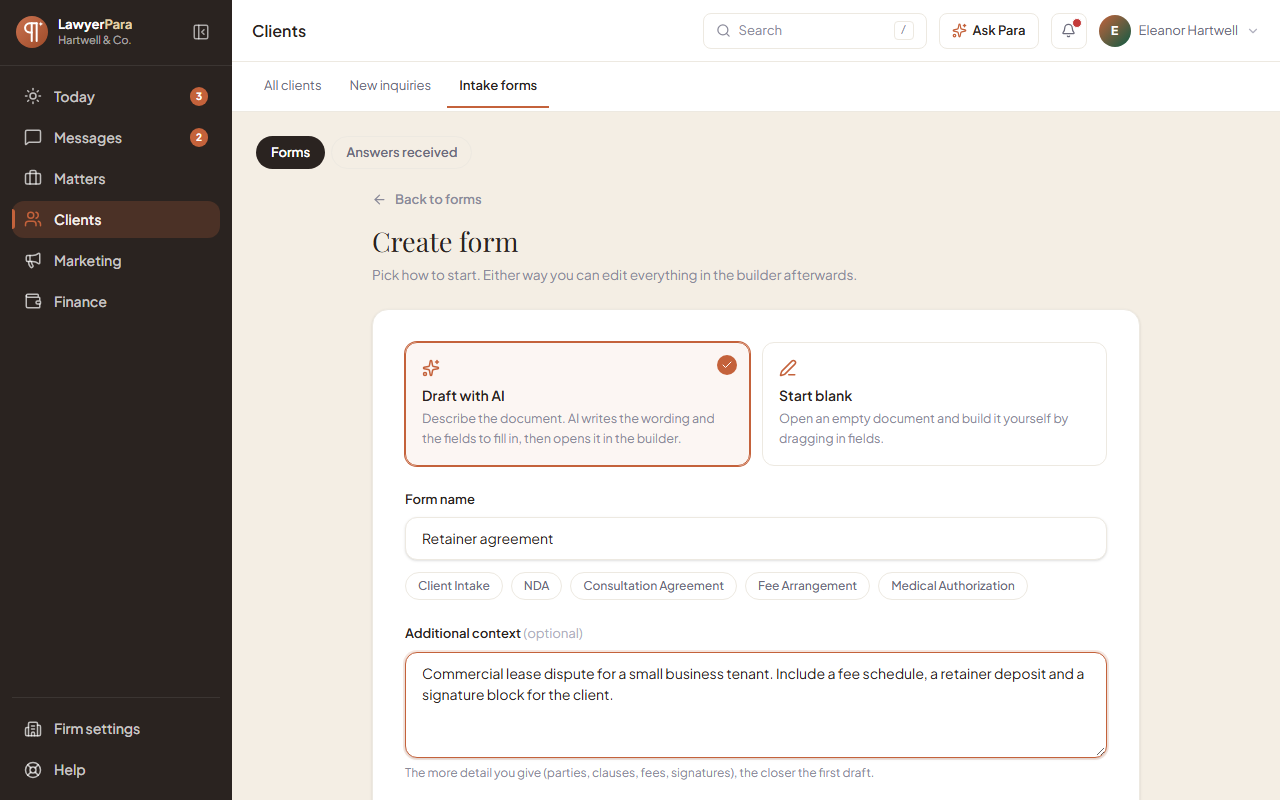Screen dimensions: 1280x800
Task: Collapse the sidebar with the panel icon
Action: 201,32
